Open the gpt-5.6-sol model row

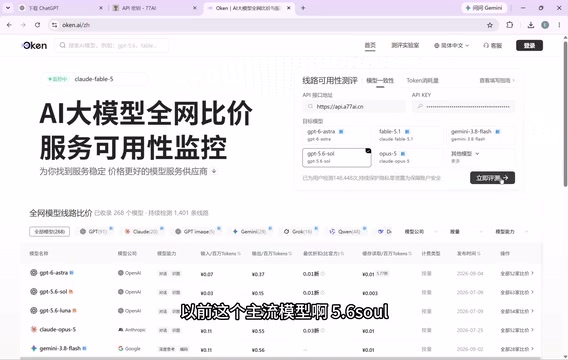pos(281,292)
